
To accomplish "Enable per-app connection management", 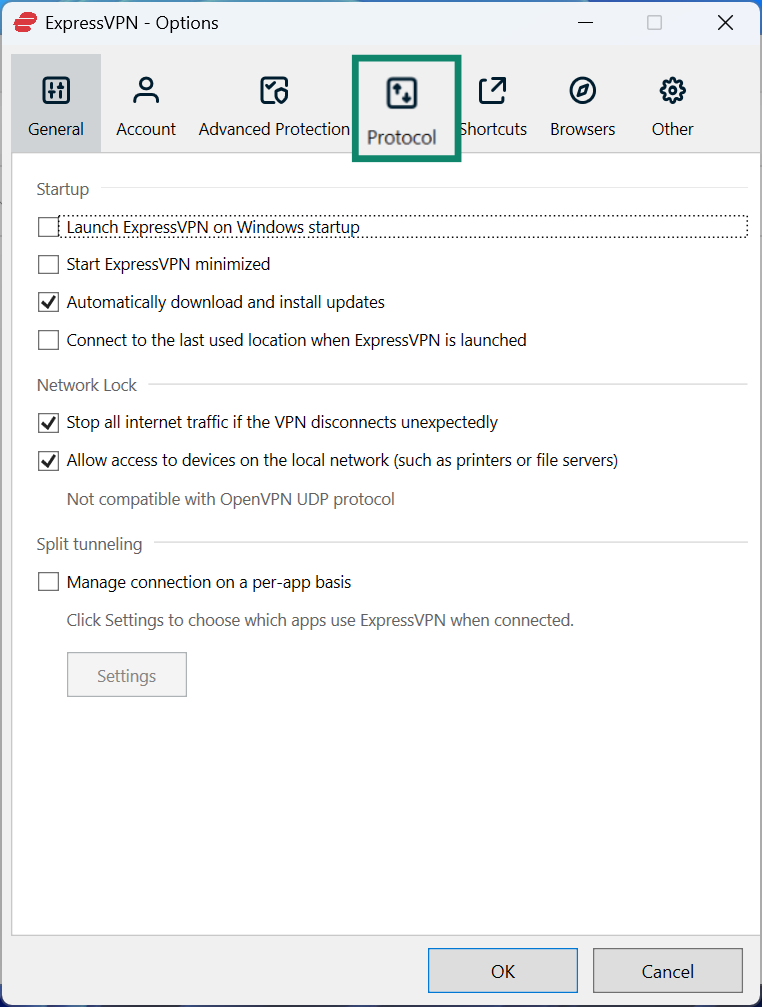I will [47, 582].
